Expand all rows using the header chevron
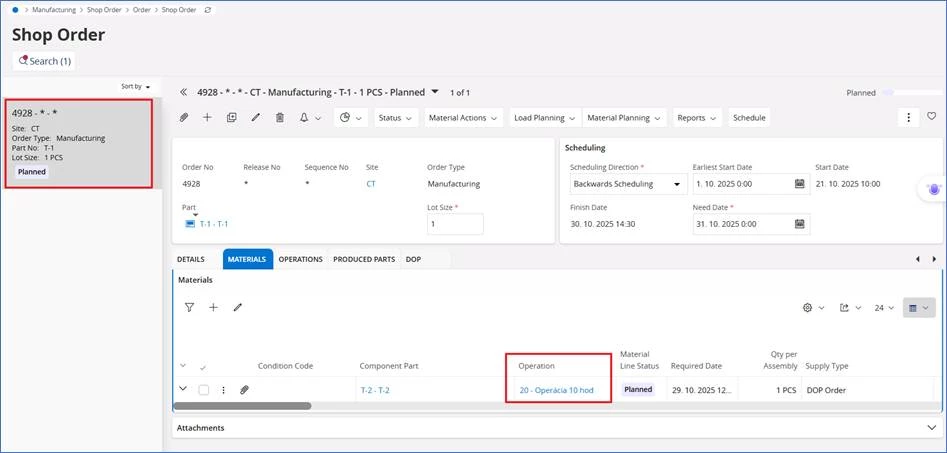 [x=183, y=366]
